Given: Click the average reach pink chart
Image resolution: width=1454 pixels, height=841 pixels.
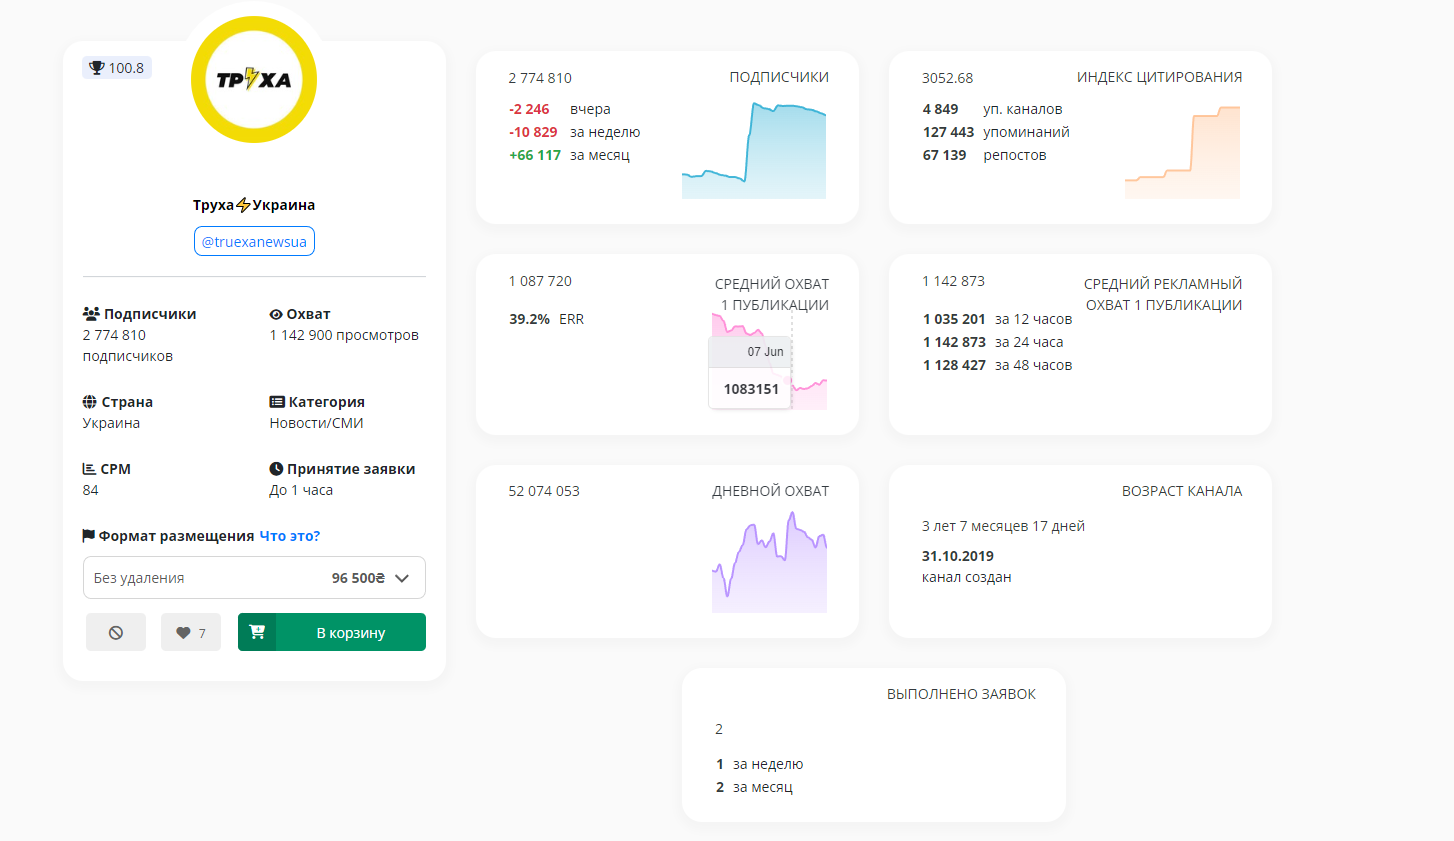Looking at the screenshot, I should click(769, 361).
